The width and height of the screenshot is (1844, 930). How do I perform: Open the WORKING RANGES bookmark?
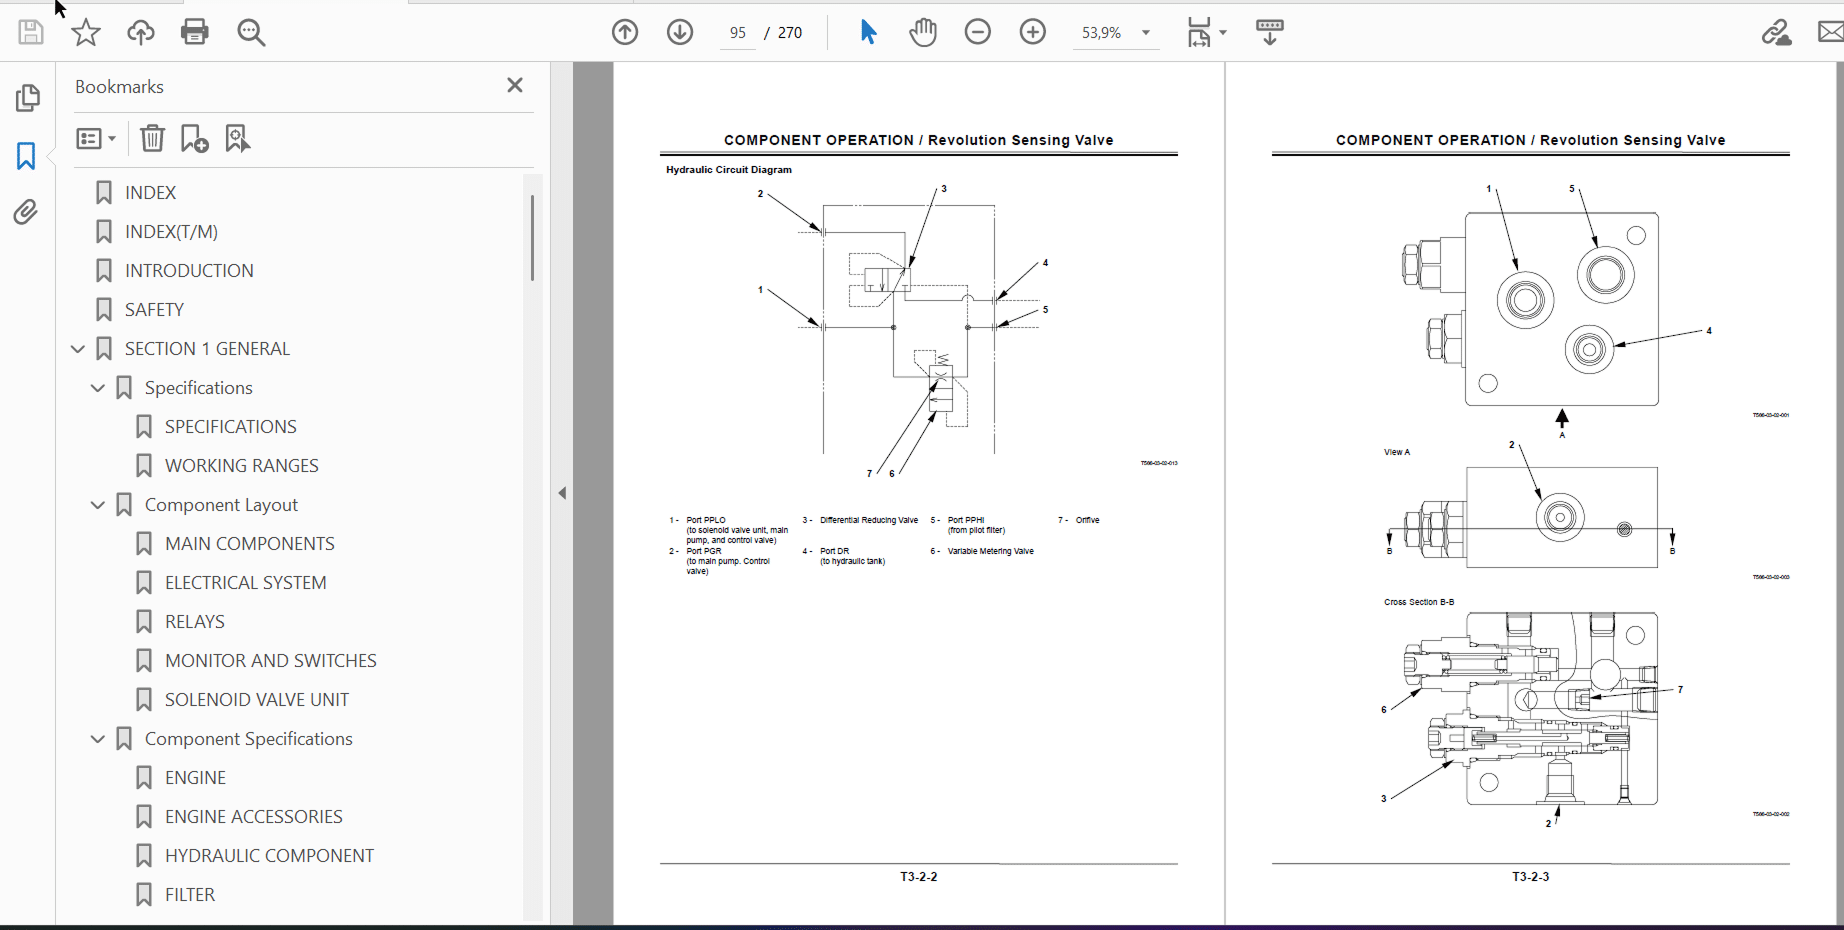tap(241, 465)
